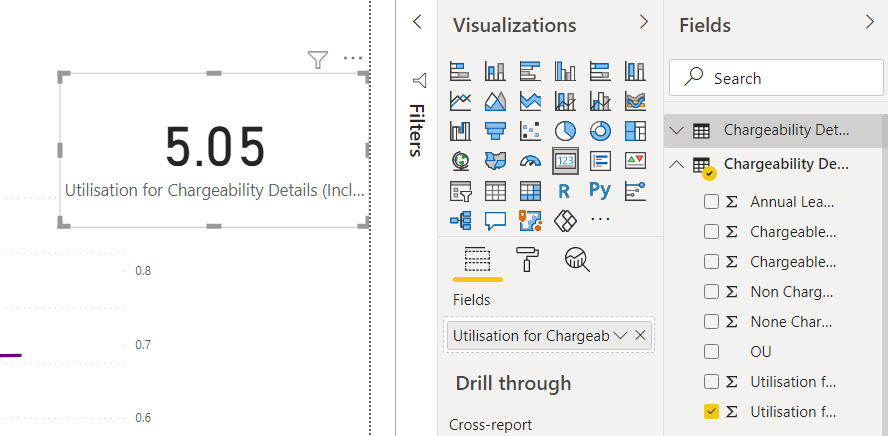Open dropdown on Utilisation for Chargeab field
Screen dimensions: 888x436
620,336
